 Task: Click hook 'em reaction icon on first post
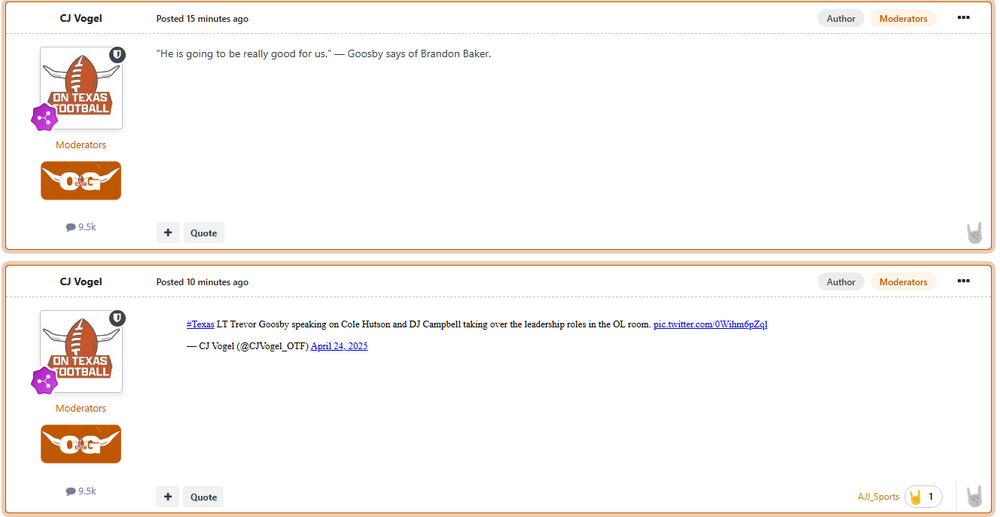(974, 233)
